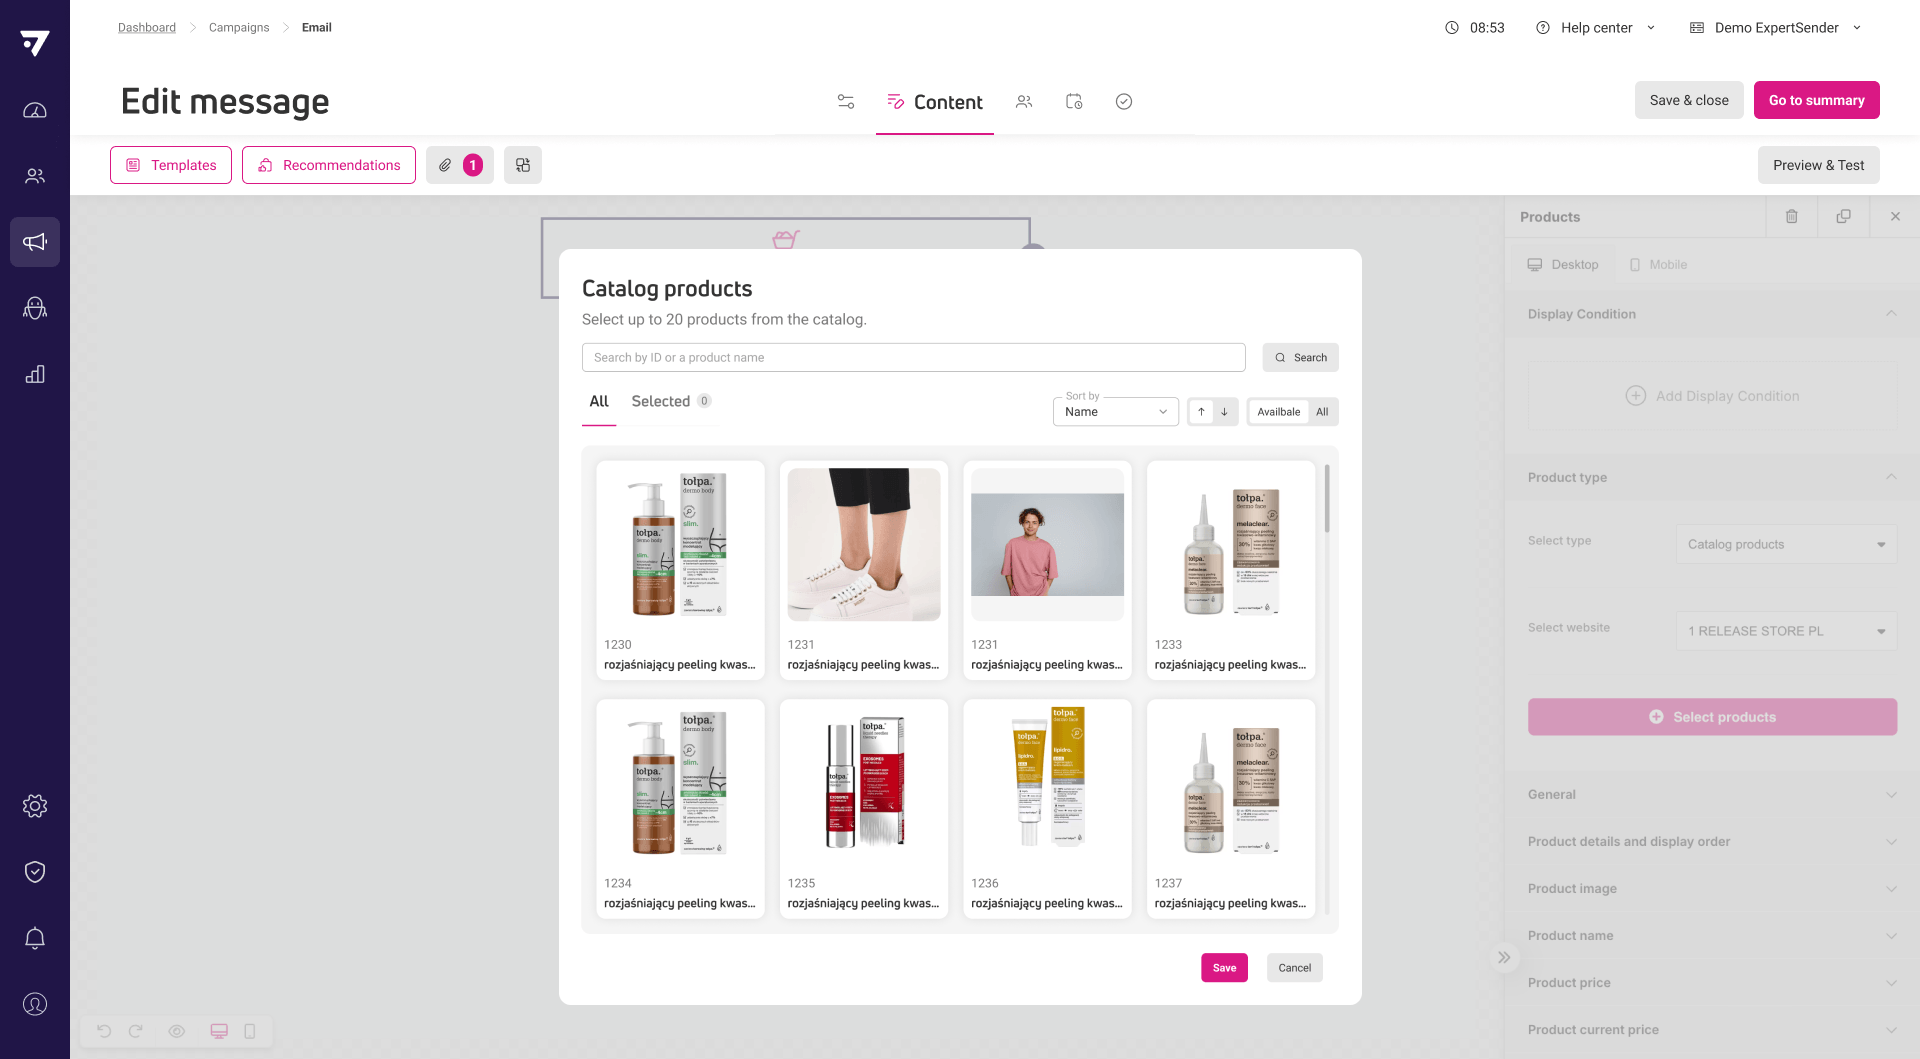Open the Sort by Name dropdown
1920x1059 pixels.
tap(1116, 412)
